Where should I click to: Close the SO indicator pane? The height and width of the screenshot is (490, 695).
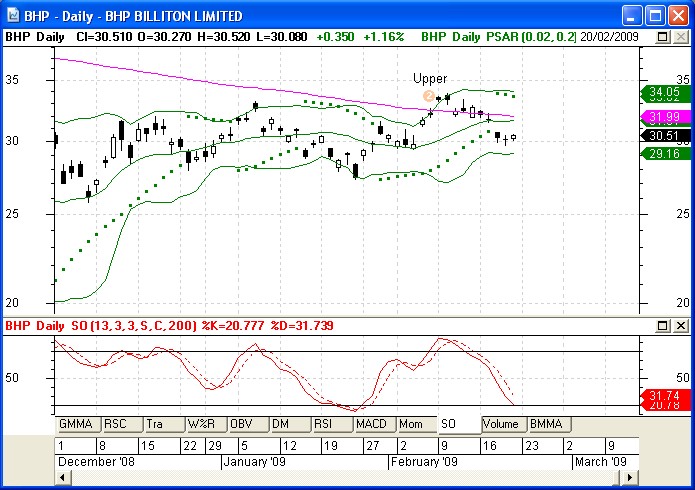[681, 326]
